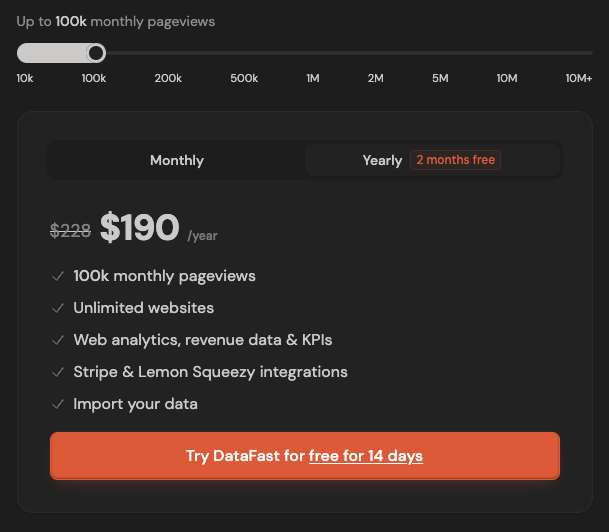Click checkmark beside Import your data

tap(58, 404)
